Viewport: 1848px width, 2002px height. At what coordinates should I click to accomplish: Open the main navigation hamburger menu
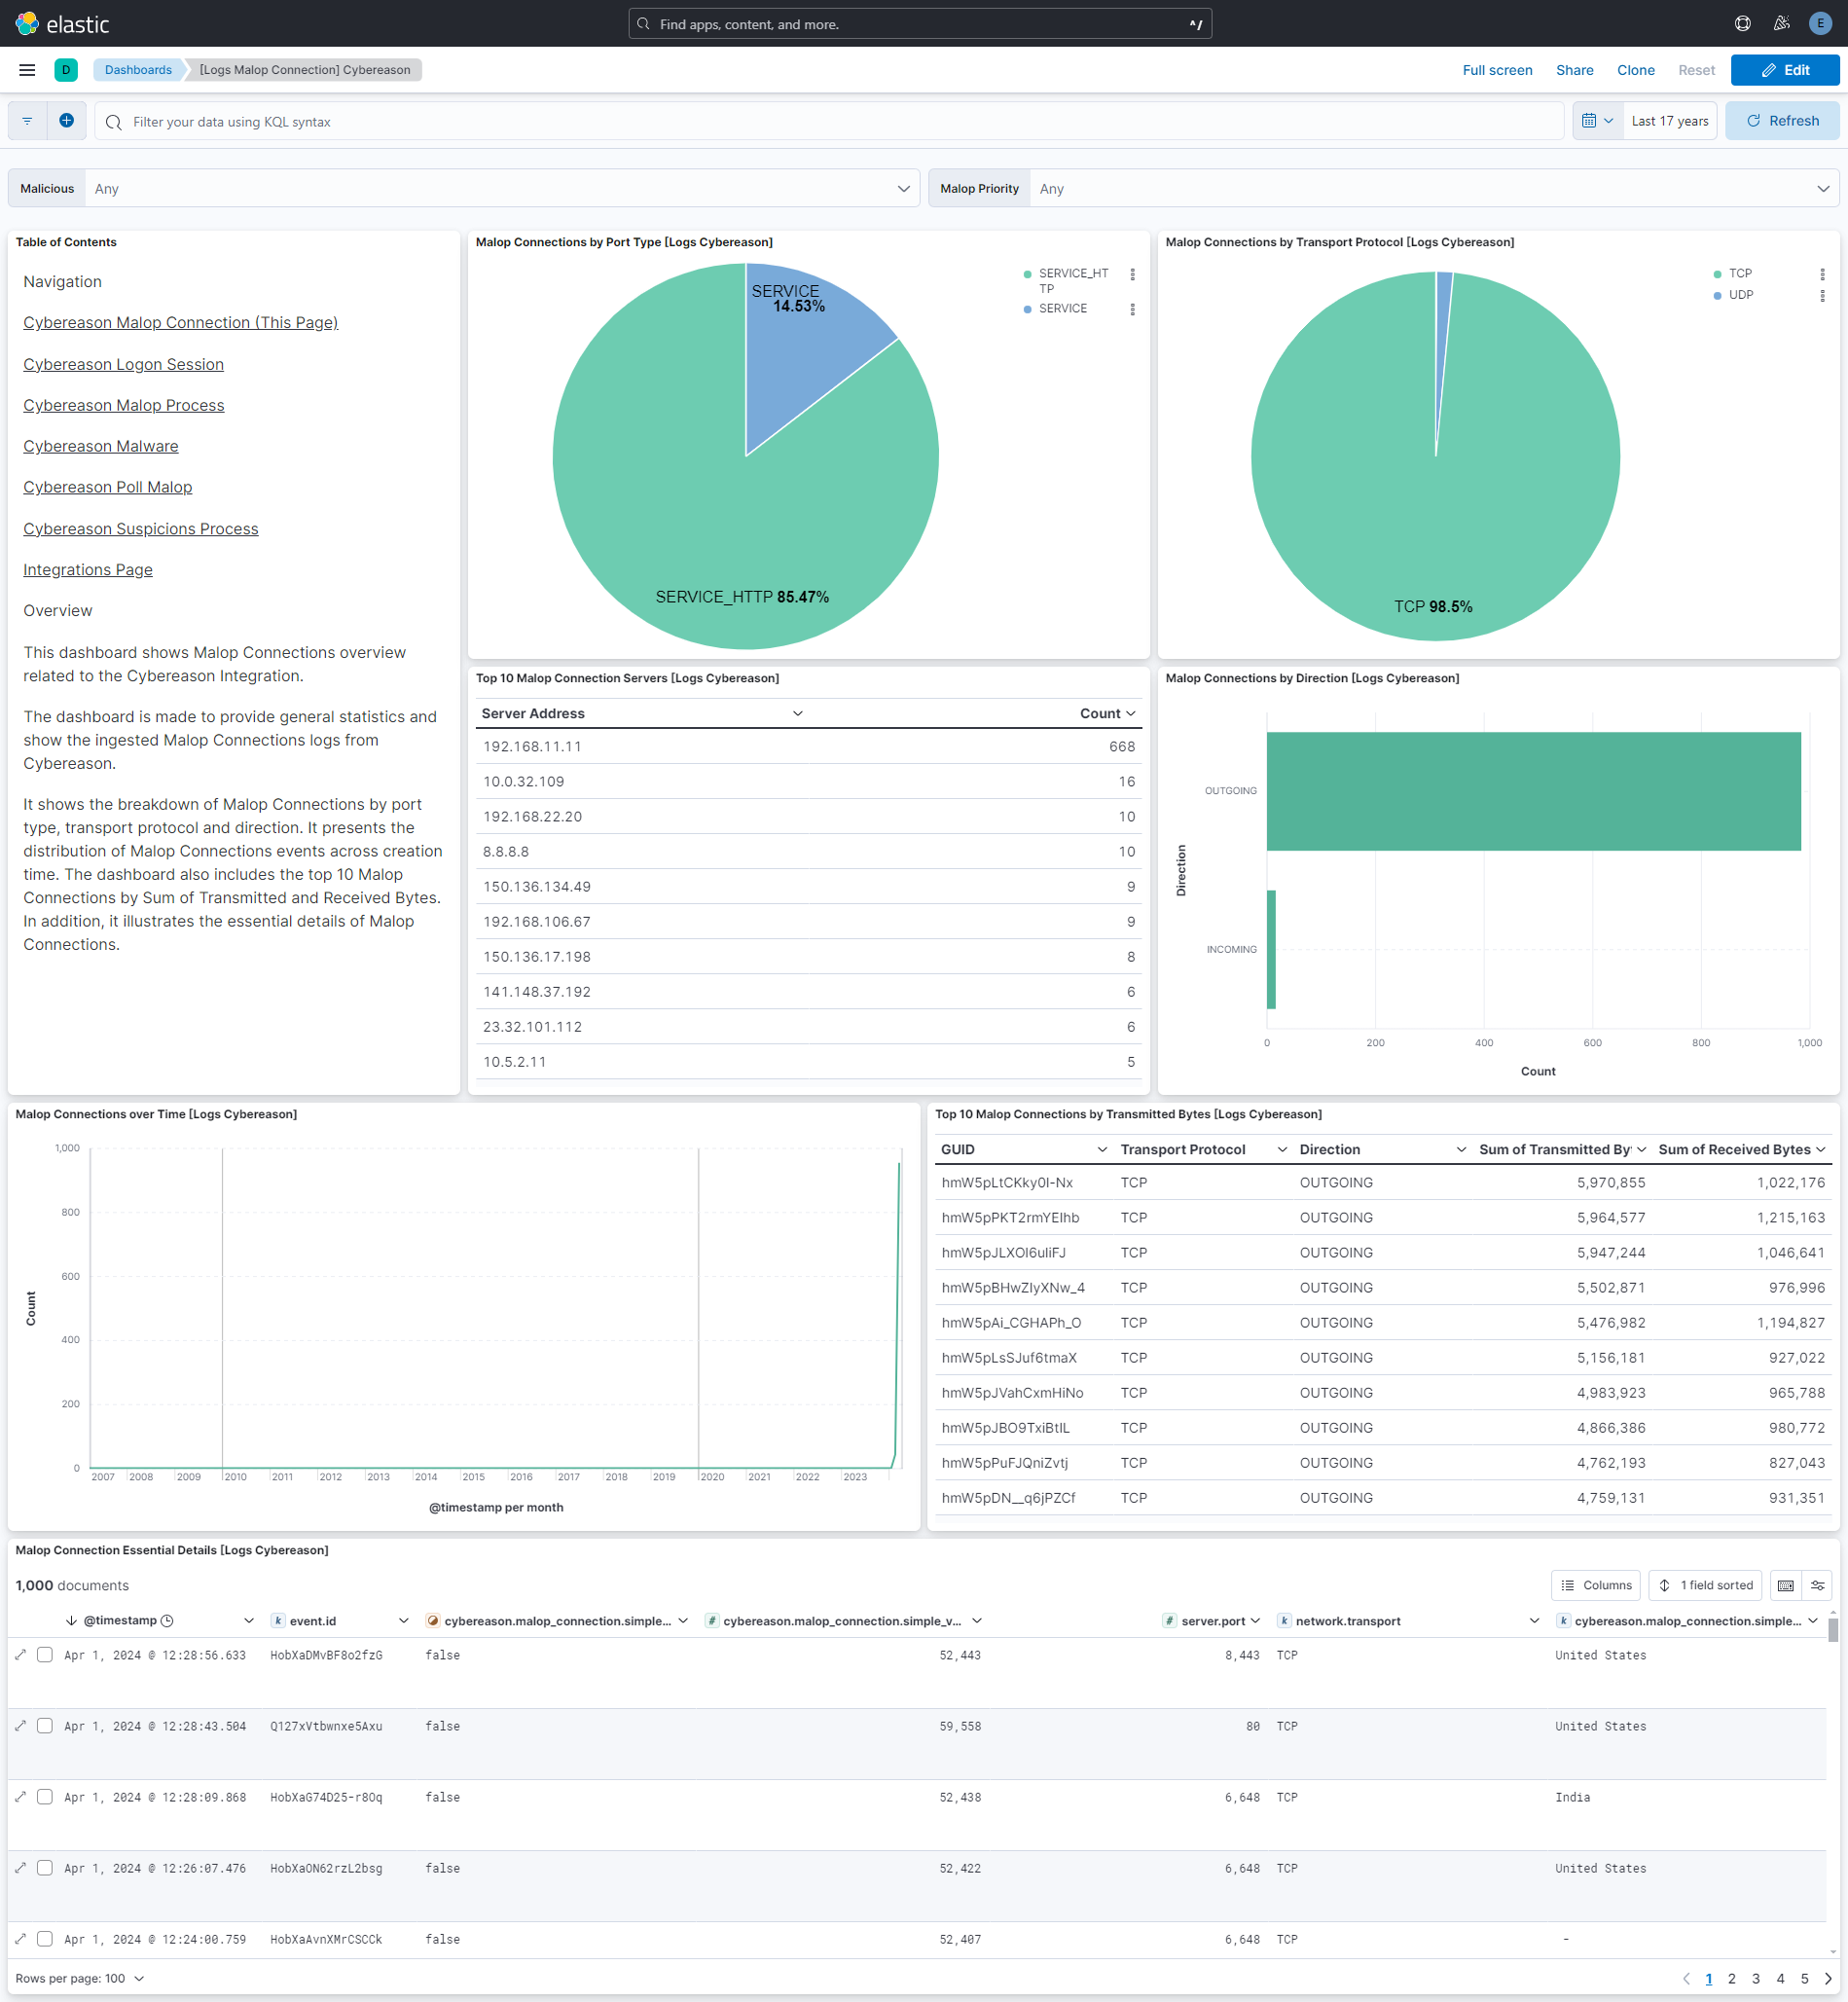coord(27,70)
